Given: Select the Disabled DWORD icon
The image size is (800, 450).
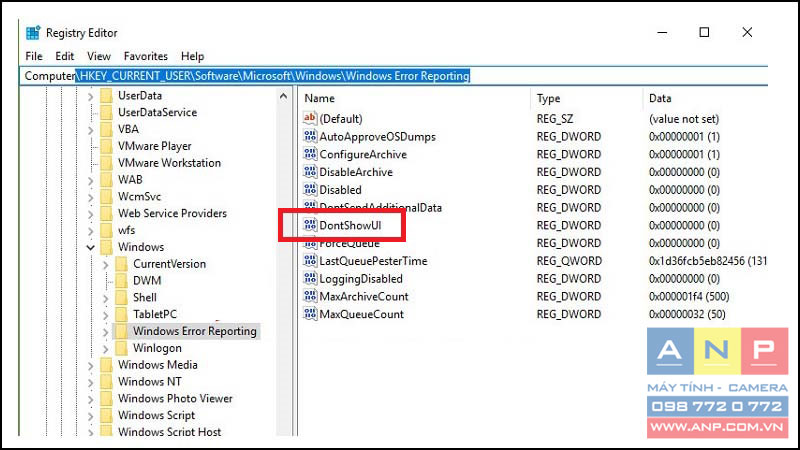Looking at the screenshot, I should (x=310, y=189).
